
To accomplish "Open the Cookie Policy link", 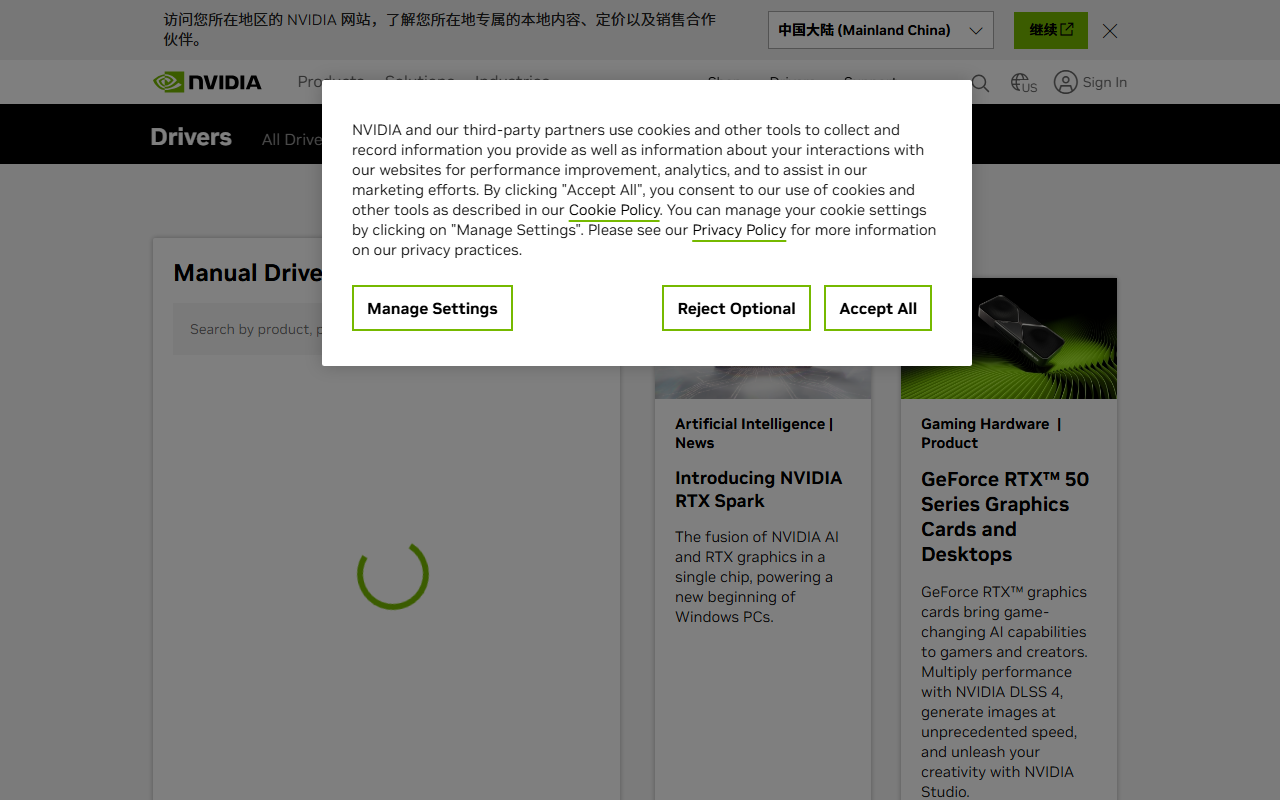I will [x=614, y=210].
